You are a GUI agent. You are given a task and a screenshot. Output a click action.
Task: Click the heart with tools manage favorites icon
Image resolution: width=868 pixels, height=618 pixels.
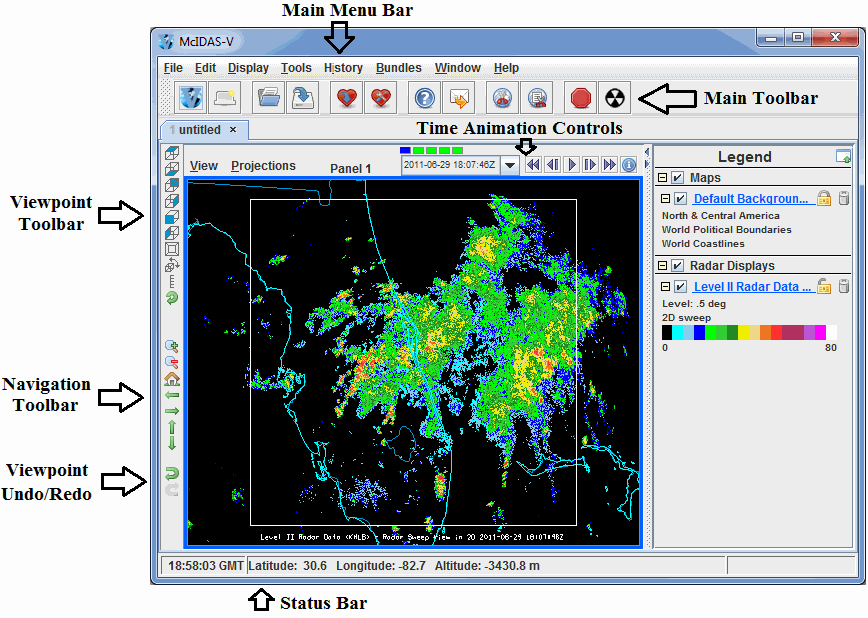tap(381, 98)
